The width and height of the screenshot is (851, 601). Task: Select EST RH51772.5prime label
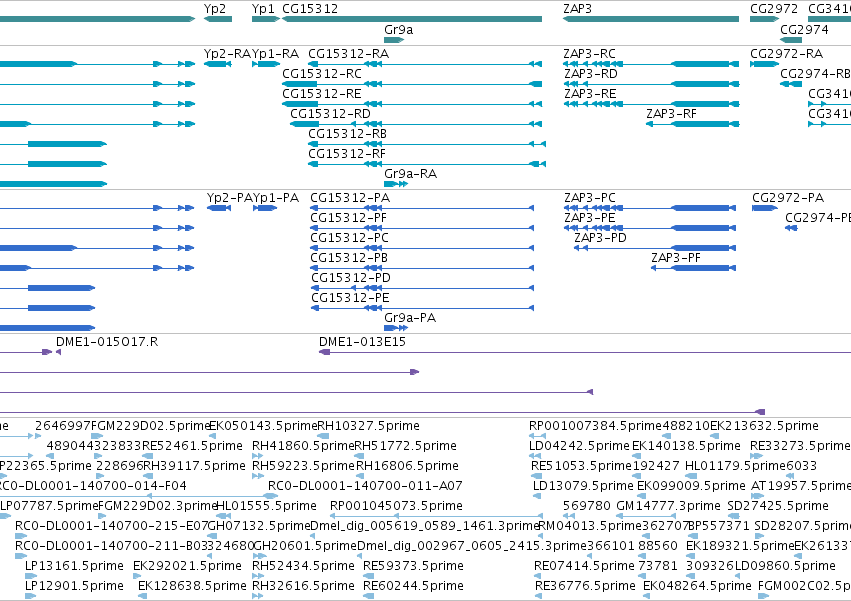pos(405,446)
